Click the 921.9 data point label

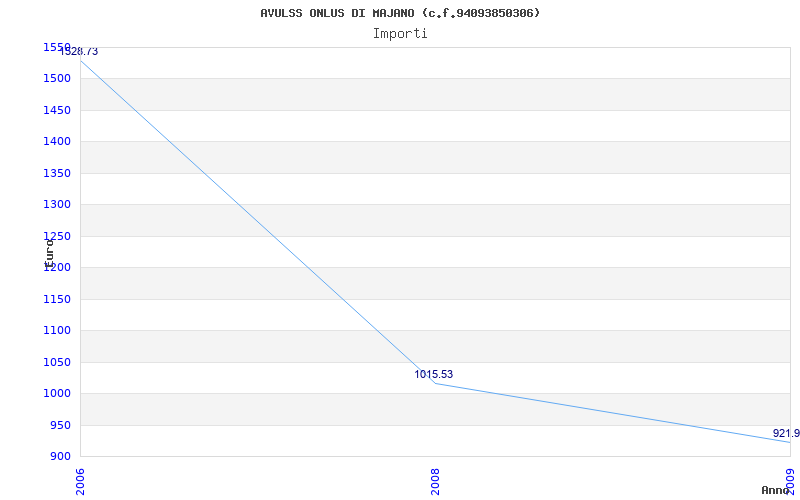[x=786, y=433]
